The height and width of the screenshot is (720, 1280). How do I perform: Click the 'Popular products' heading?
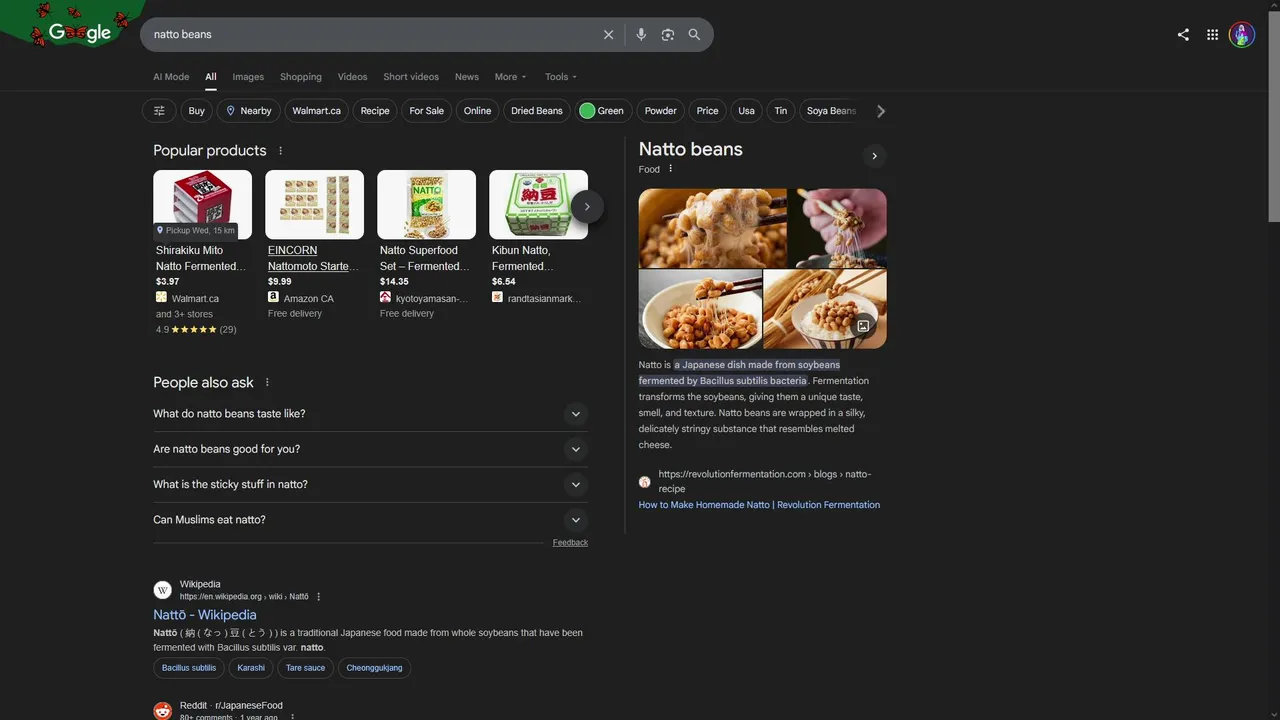[210, 151]
